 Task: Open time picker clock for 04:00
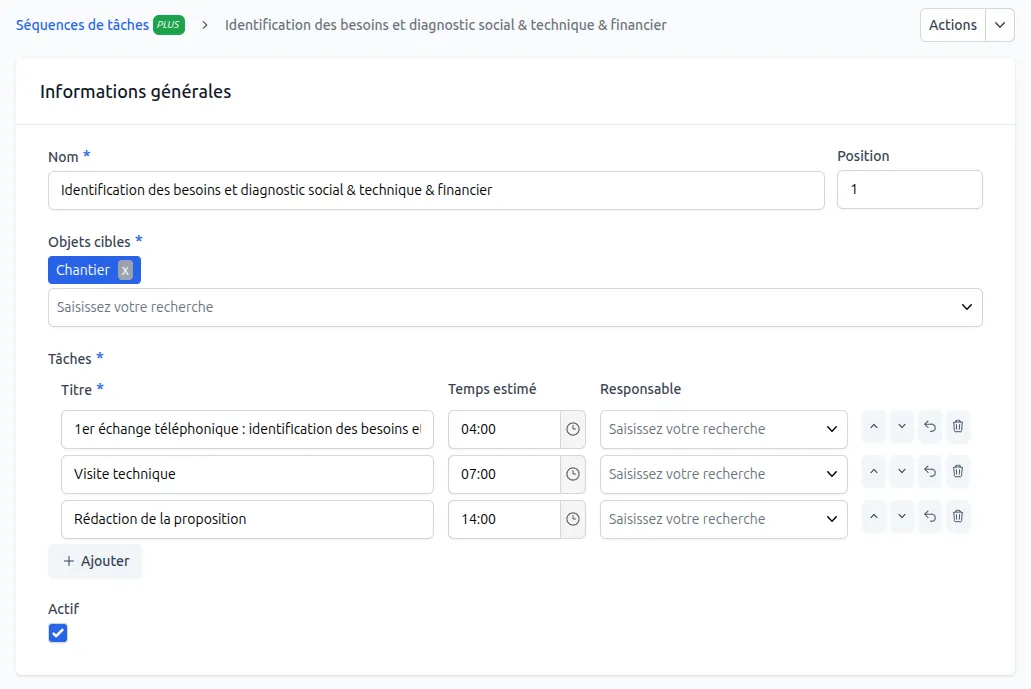[573, 429]
